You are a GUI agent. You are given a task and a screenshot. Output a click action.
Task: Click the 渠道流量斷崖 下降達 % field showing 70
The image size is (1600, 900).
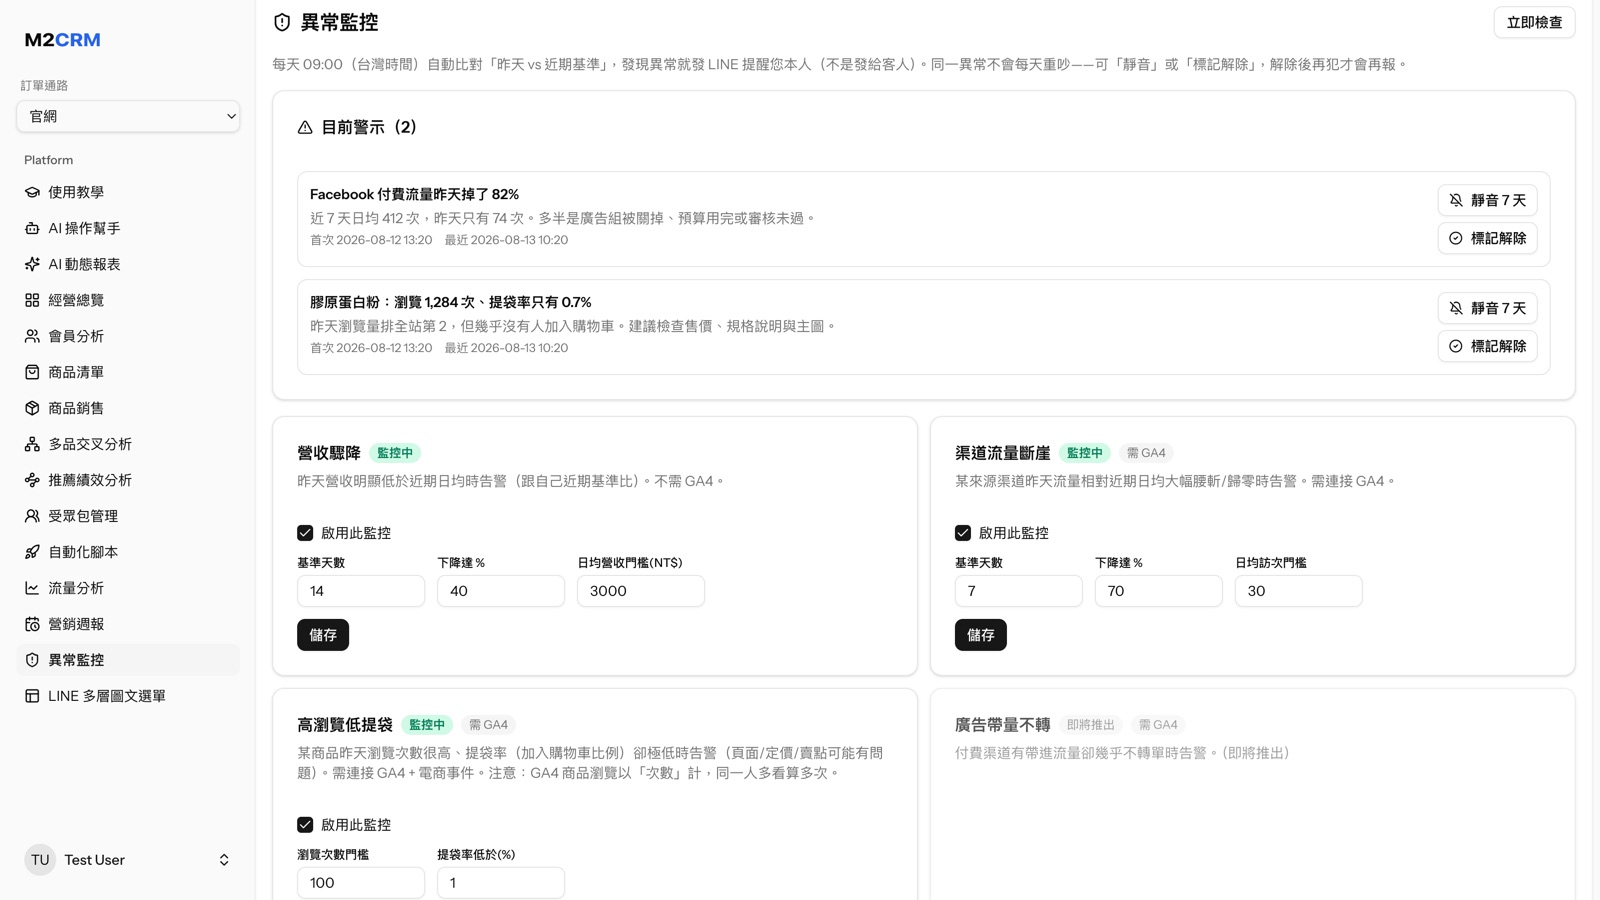click(1159, 591)
